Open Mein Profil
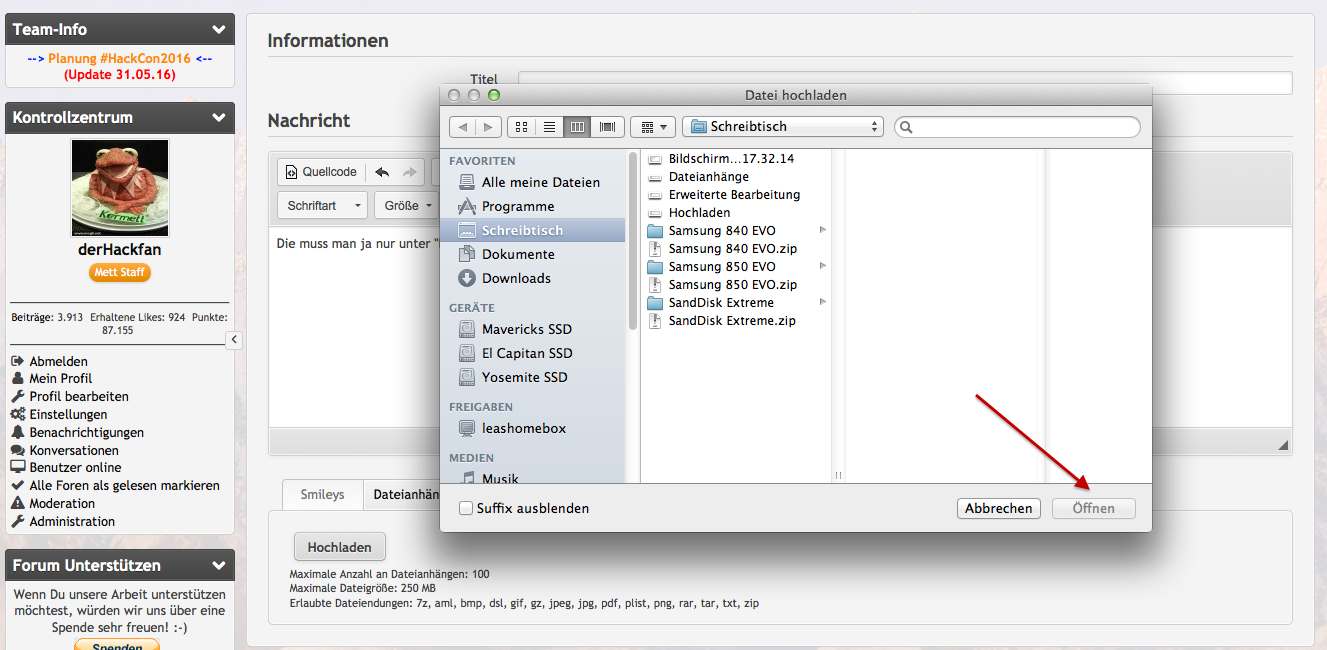Screen dimensions: 1327x650 pos(60,378)
